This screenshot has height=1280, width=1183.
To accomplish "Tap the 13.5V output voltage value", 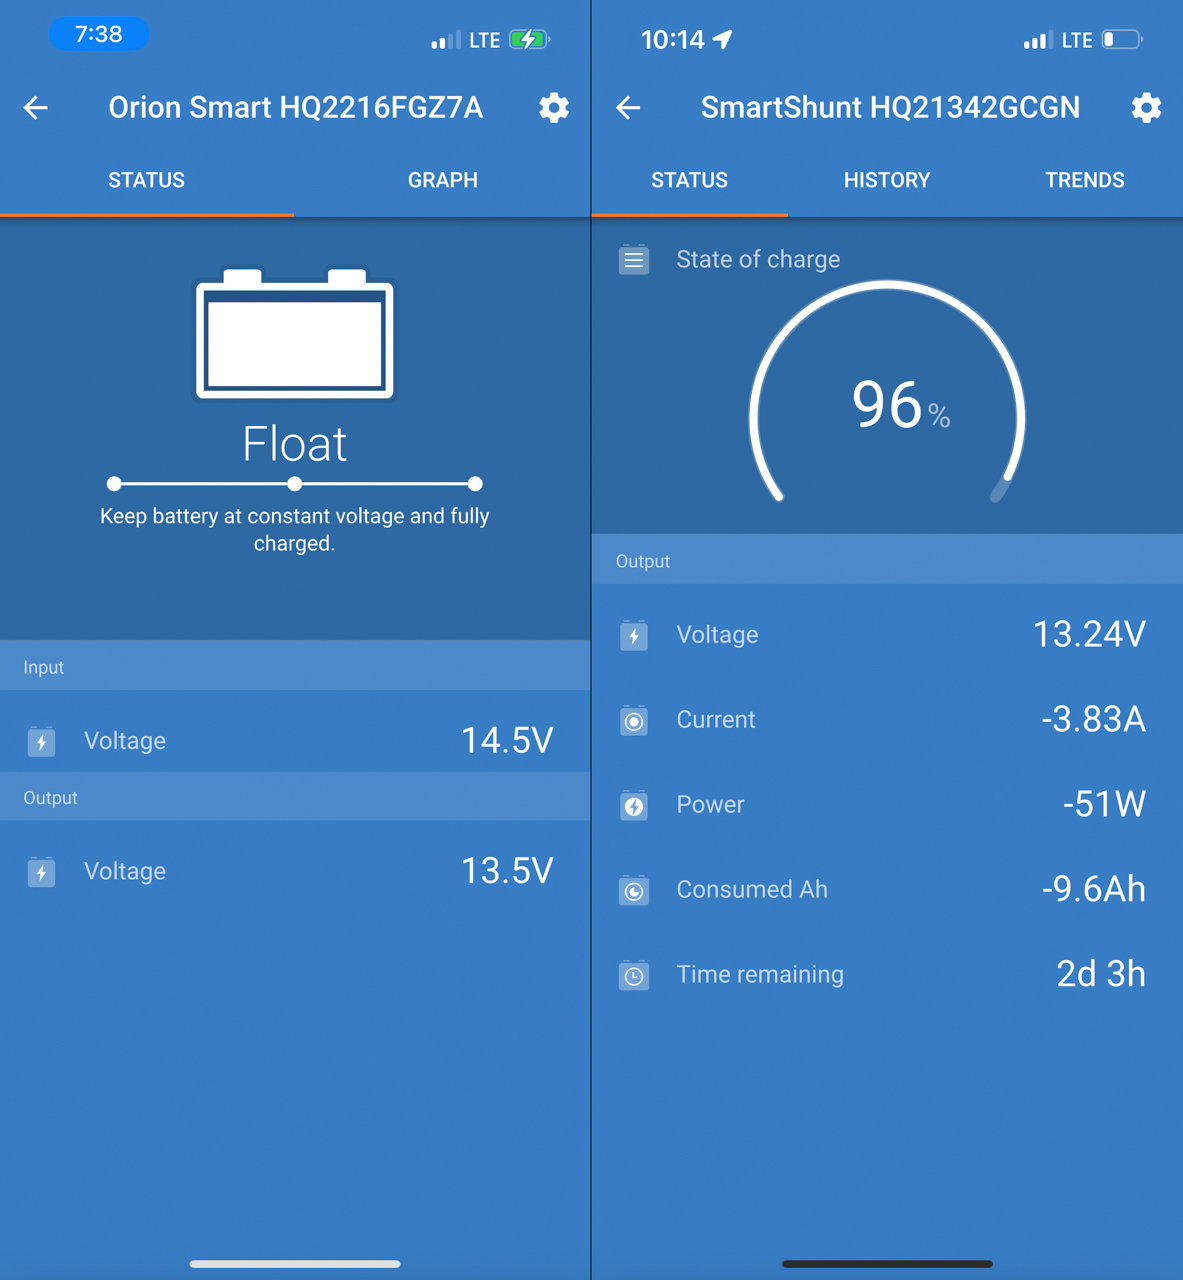I will pyautogui.click(x=507, y=871).
